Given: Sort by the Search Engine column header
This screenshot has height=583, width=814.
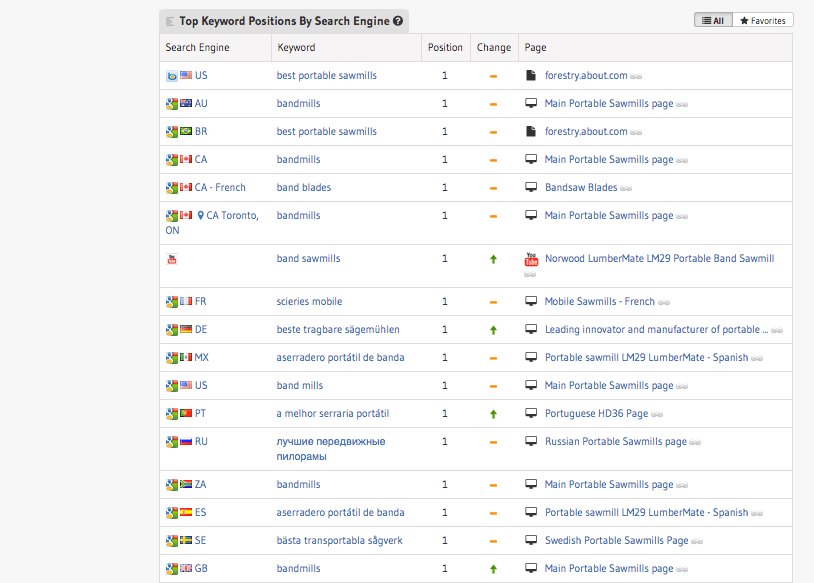Looking at the screenshot, I should pos(198,48).
